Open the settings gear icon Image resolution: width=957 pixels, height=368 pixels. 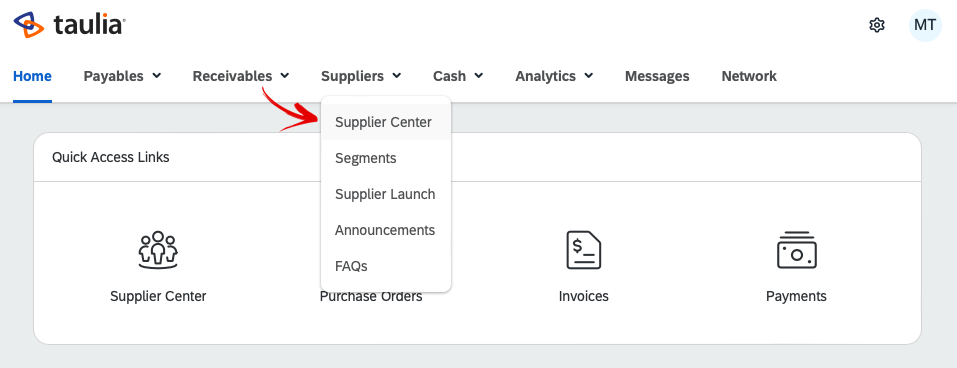877,25
